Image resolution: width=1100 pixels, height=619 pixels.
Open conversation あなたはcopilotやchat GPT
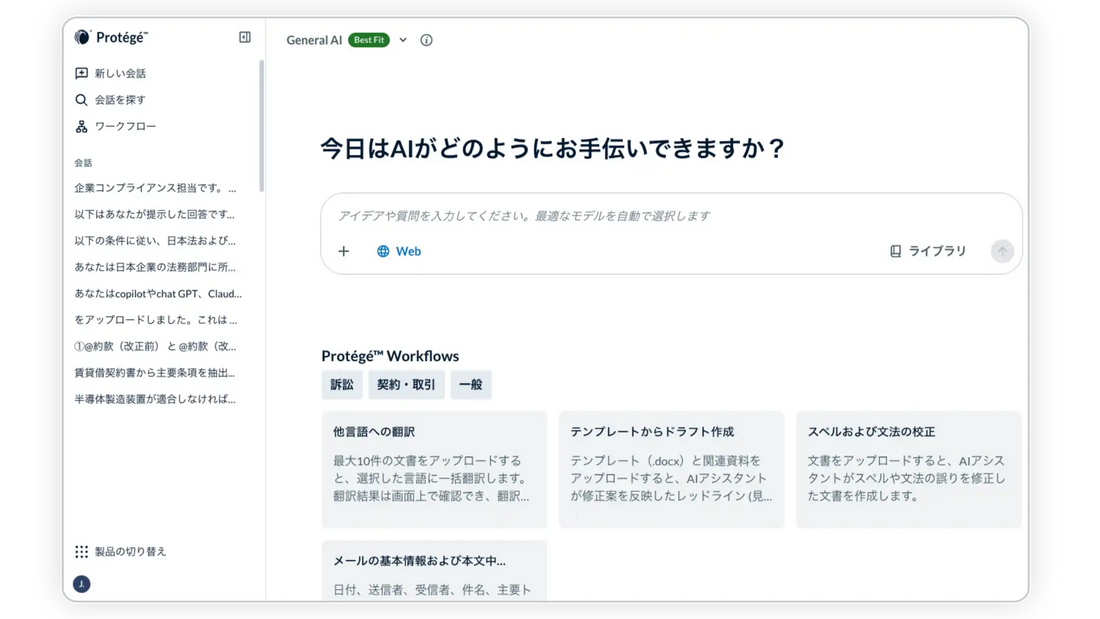(x=158, y=294)
